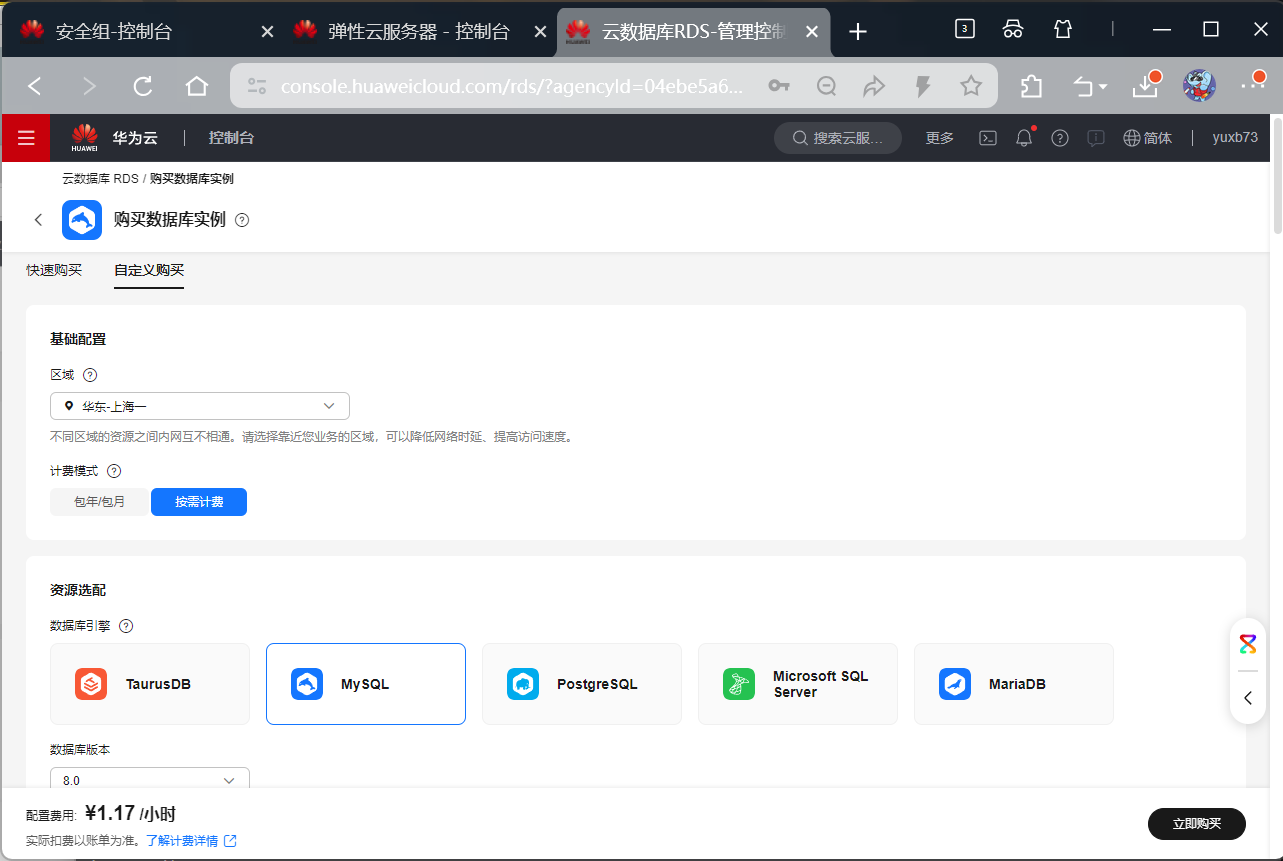Open the browser undo dropdown arrow
This screenshot has height=861, width=1283.
[1104, 87]
